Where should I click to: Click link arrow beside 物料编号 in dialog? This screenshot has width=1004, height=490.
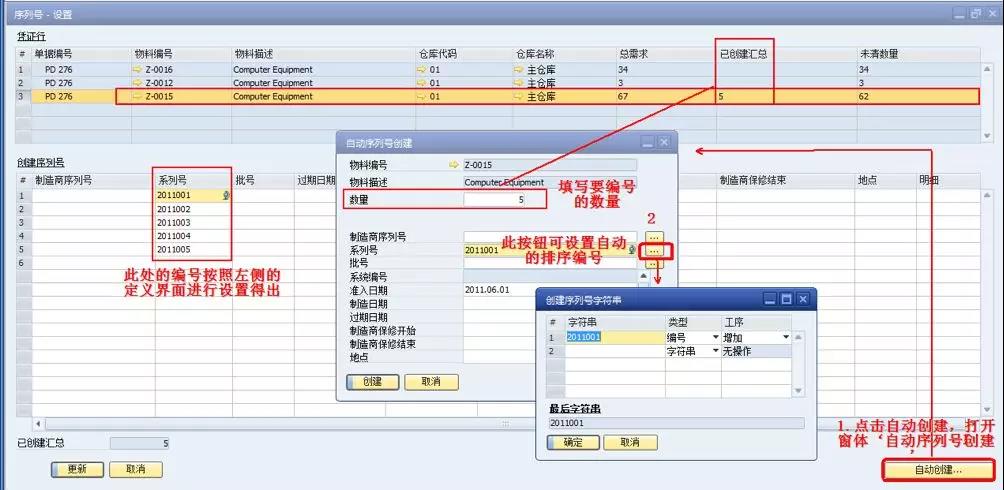(455, 165)
